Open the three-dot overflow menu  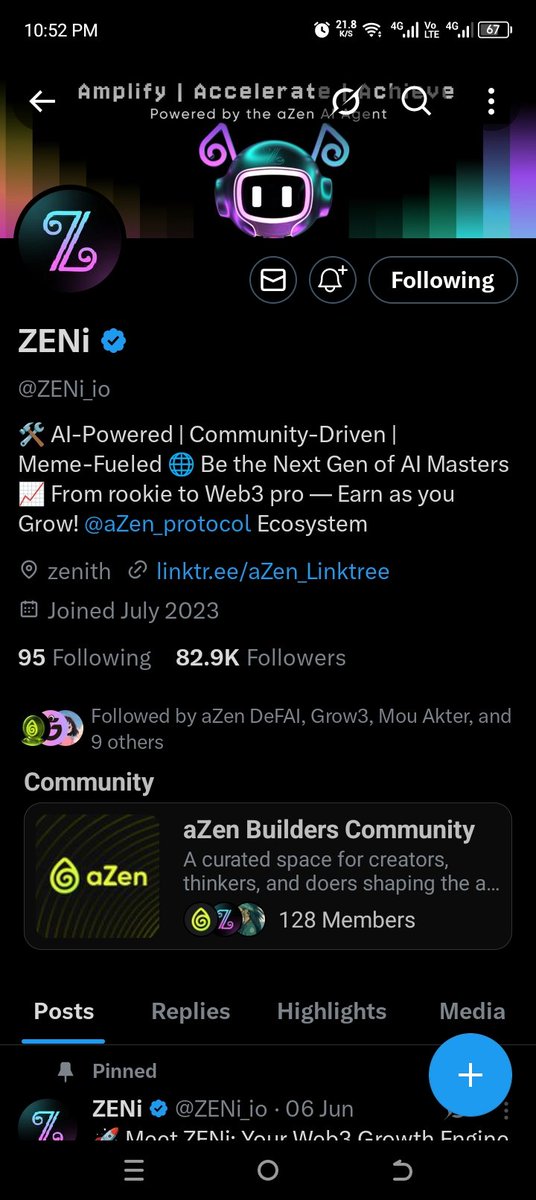click(490, 101)
